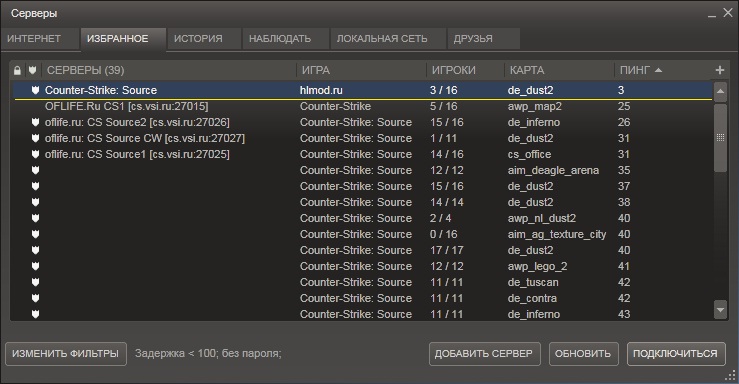Click map name aim_deagle_arena
Viewport: 739px width, 384px height.
[x=553, y=171]
